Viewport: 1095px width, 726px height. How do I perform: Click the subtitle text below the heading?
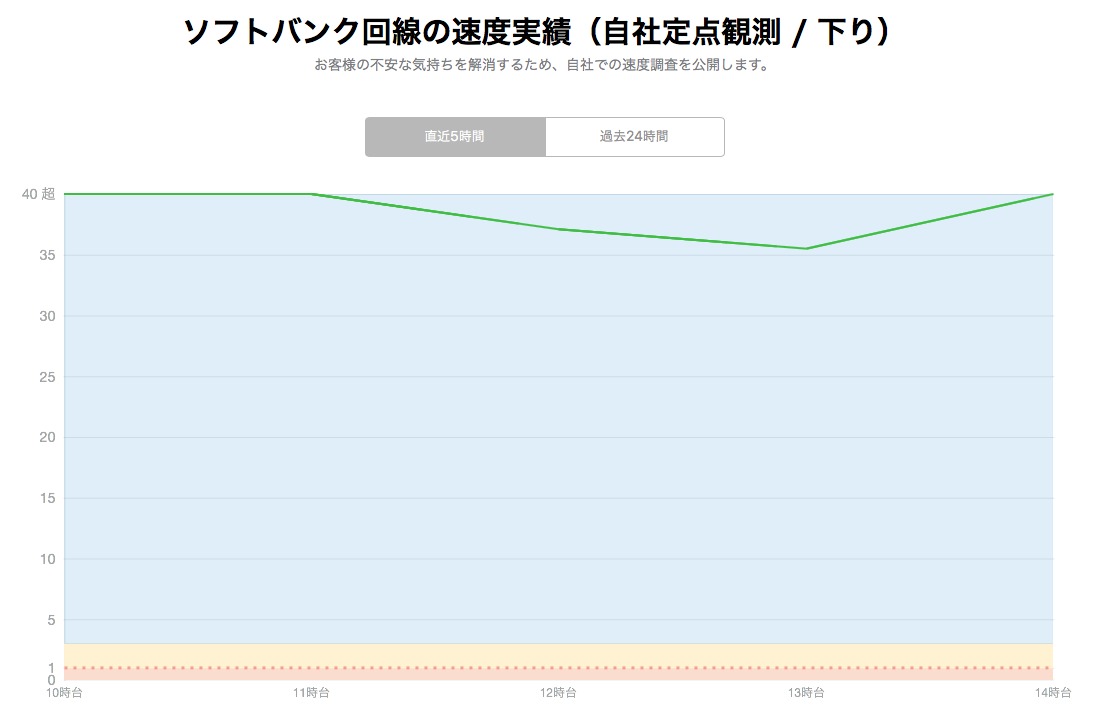coord(541,66)
